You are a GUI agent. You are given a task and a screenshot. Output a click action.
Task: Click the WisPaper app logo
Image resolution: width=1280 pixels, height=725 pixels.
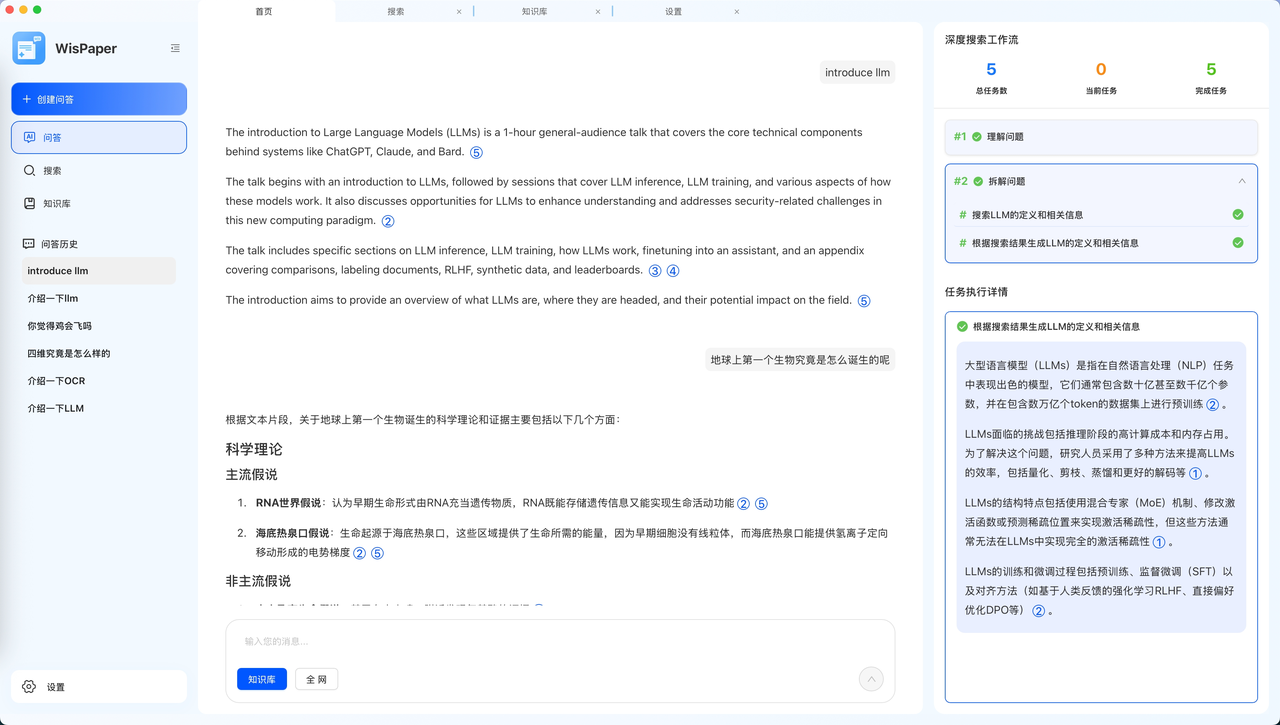point(29,47)
